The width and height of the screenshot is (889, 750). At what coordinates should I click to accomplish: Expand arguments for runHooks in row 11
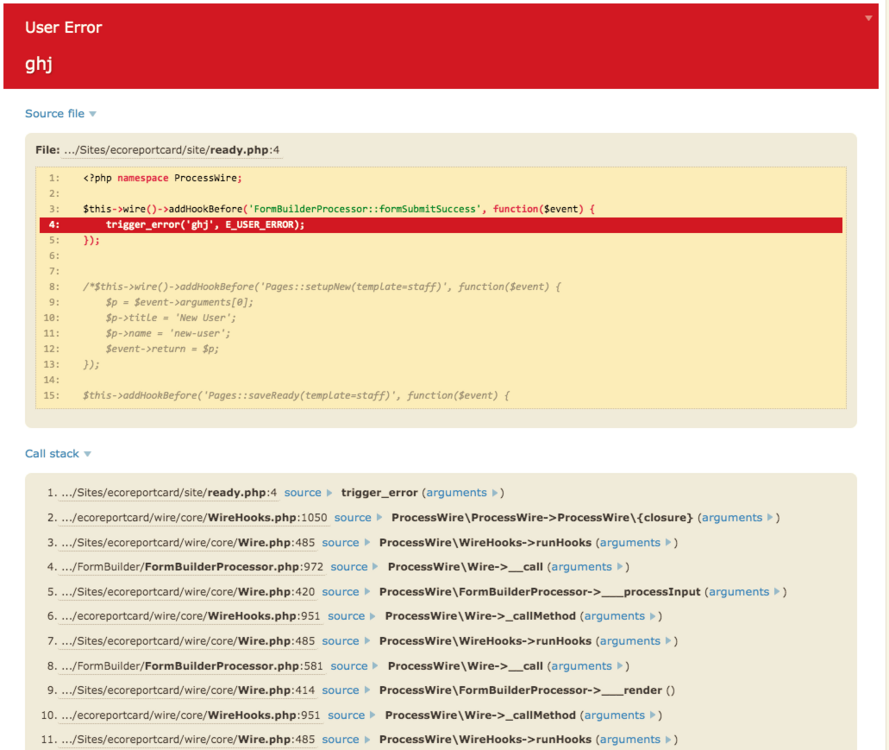pos(635,740)
